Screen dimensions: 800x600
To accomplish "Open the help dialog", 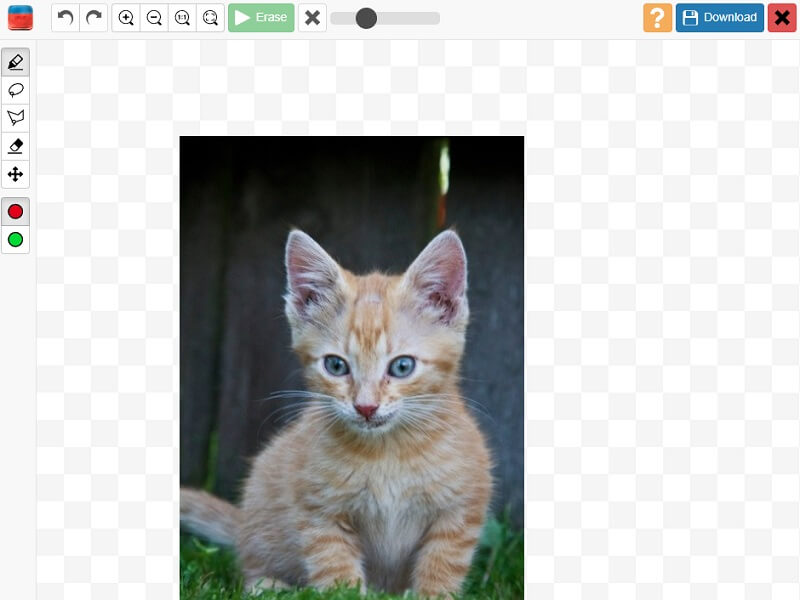I will click(657, 17).
